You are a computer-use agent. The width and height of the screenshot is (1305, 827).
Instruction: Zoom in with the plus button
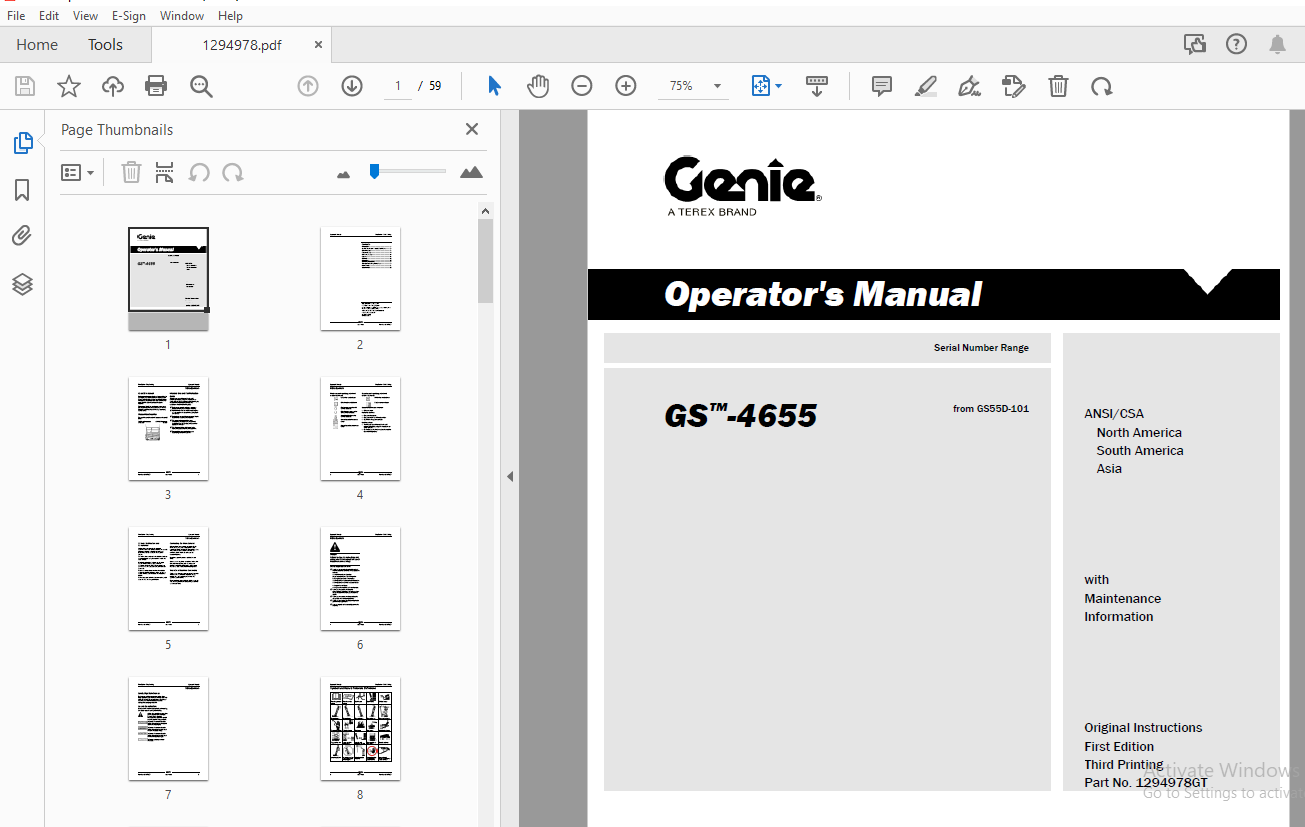[x=626, y=86]
